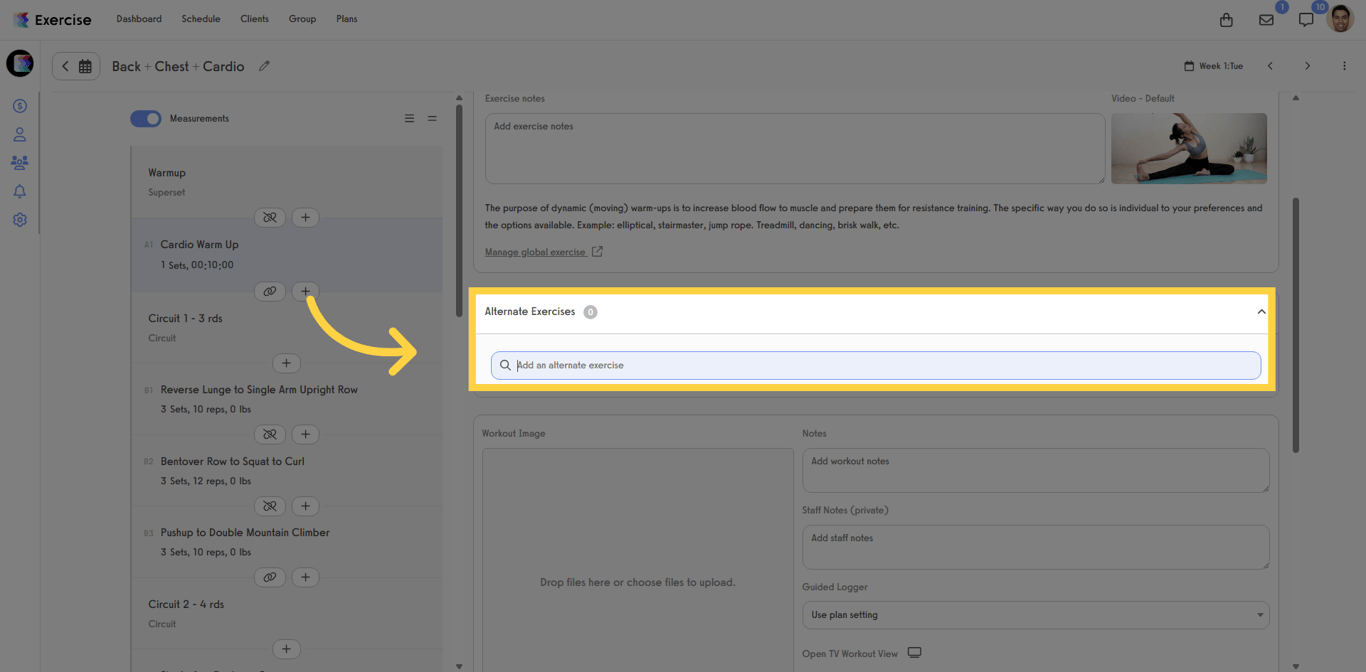This screenshot has height=672, width=1366.
Task: Switch to the Plans menu item
Action: pos(346,18)
